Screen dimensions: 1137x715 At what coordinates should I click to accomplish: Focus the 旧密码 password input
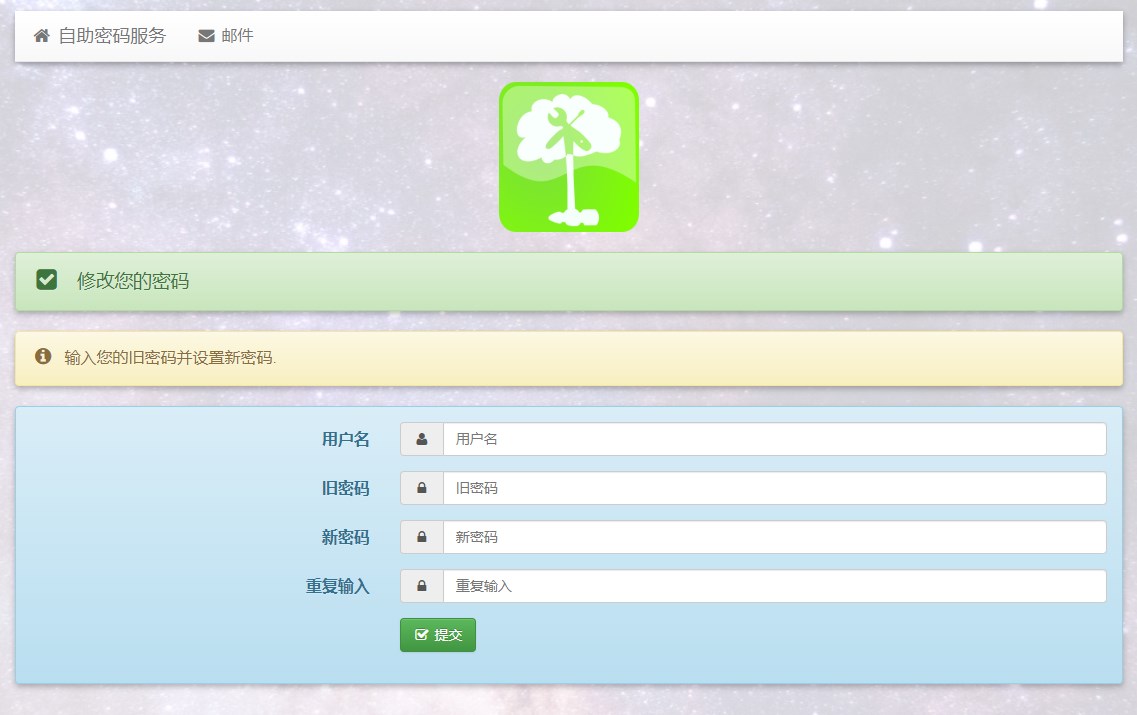tap(774, 488)
